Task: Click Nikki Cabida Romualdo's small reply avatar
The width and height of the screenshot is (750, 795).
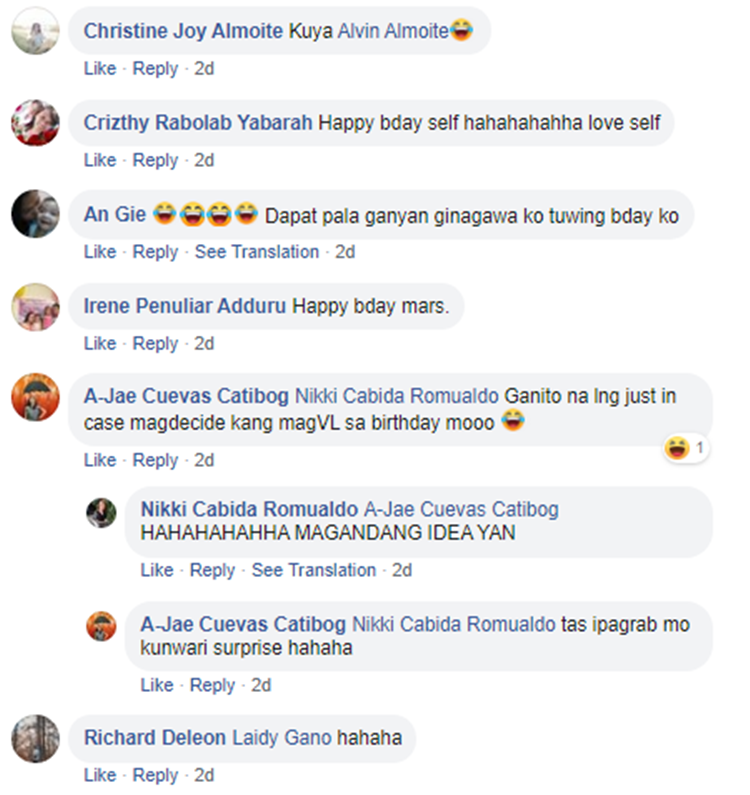Action: 101,513
